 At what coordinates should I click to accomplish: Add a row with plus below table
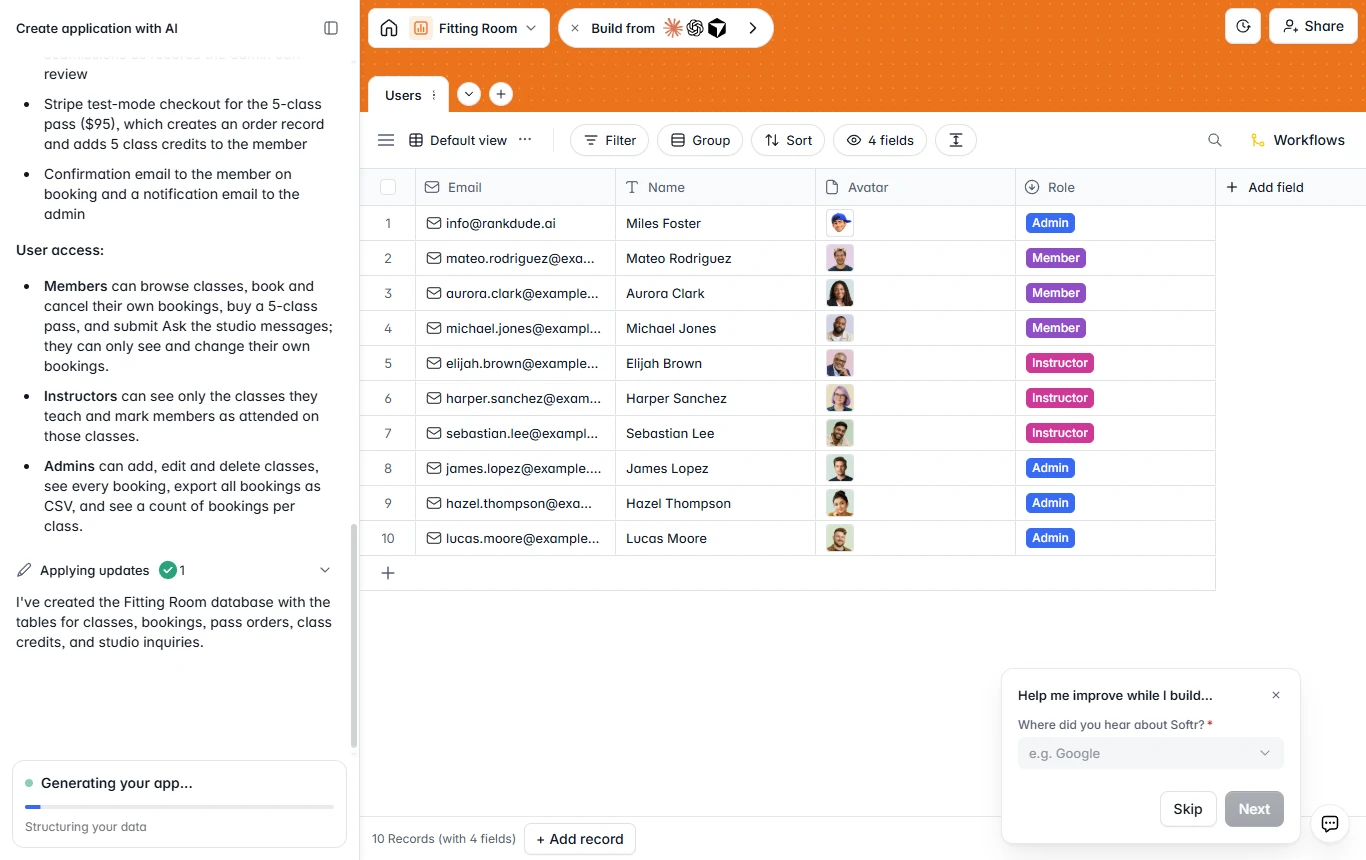click(388, 573)
